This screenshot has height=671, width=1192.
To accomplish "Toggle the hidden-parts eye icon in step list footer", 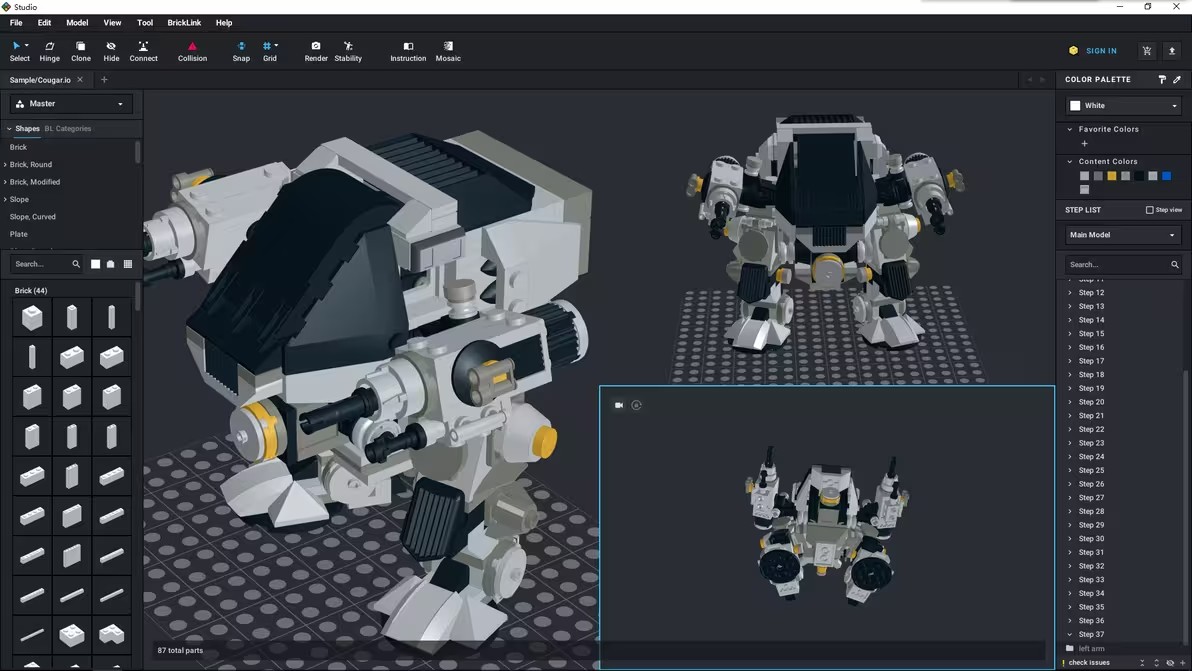I will pos(1170,663).
